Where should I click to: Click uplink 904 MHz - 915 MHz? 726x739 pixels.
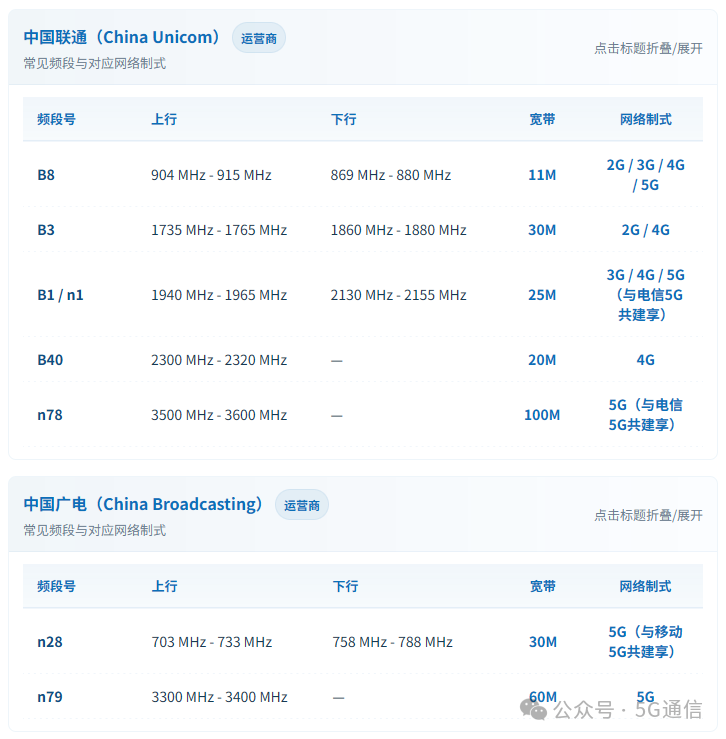pyautogui.click(x=211, y=175)
